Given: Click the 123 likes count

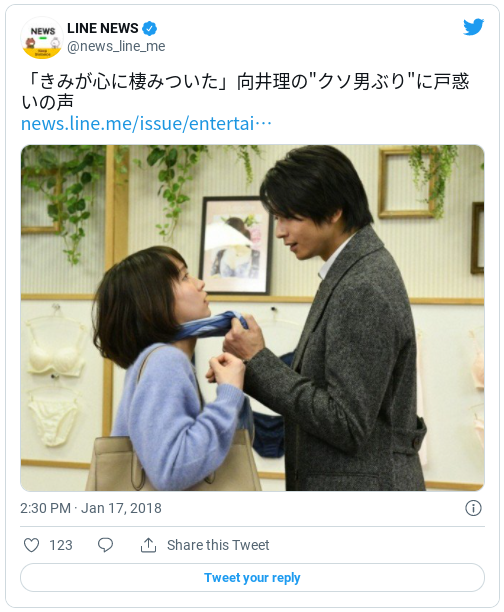Looking at the screenshot, I should [61, 545].
